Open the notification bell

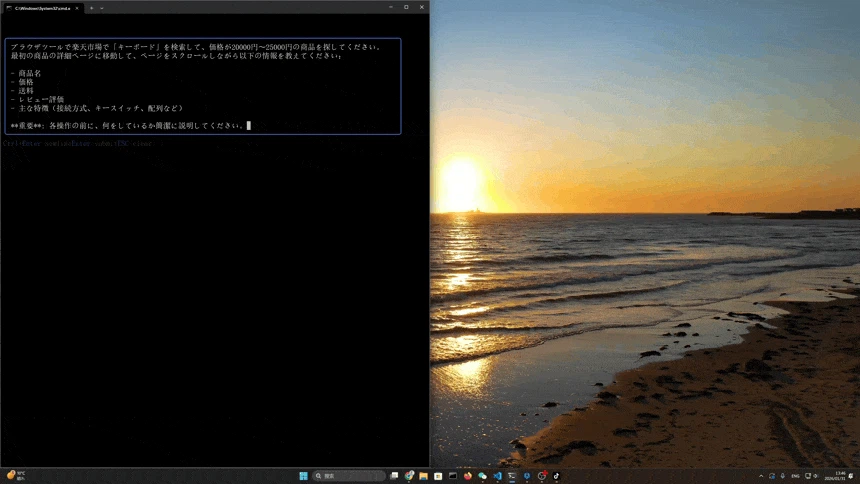851,476
